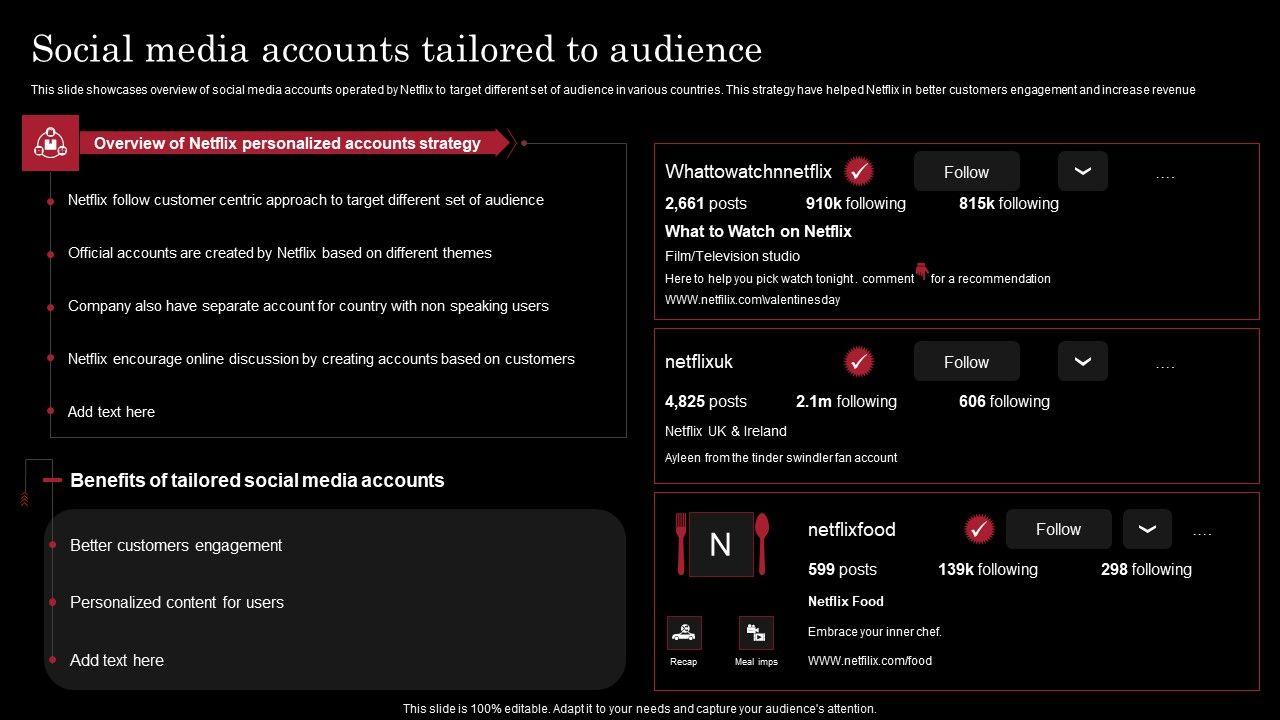Open the netflix.com valentinesday link
1280x720 pixels.
tap(752, 300)
